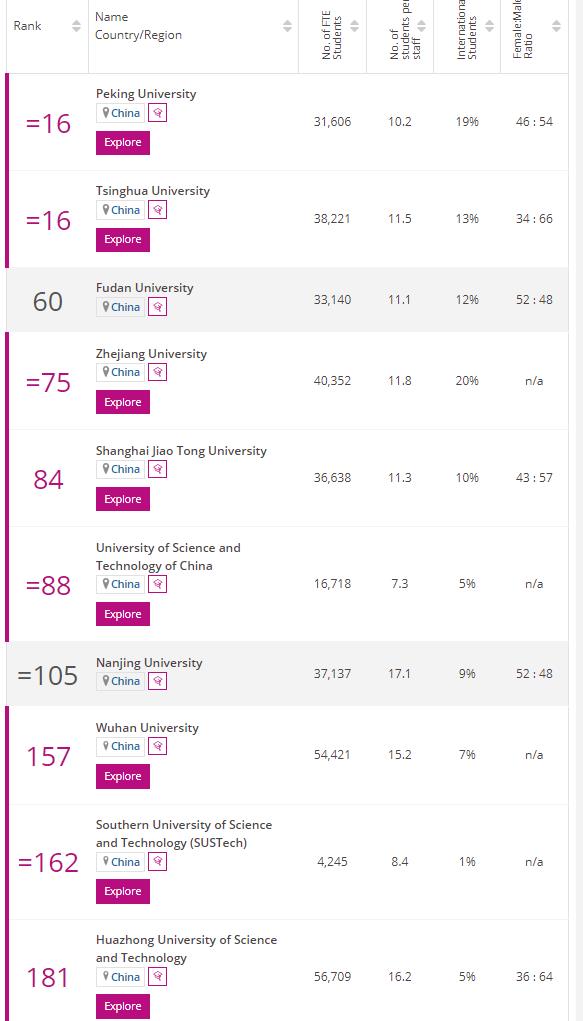Screen dimensions: 583x1021
Task: Click the shortlist icon for Shanghai Jiao Tong University
Action: pyautogui.click(x=157, y=469)
